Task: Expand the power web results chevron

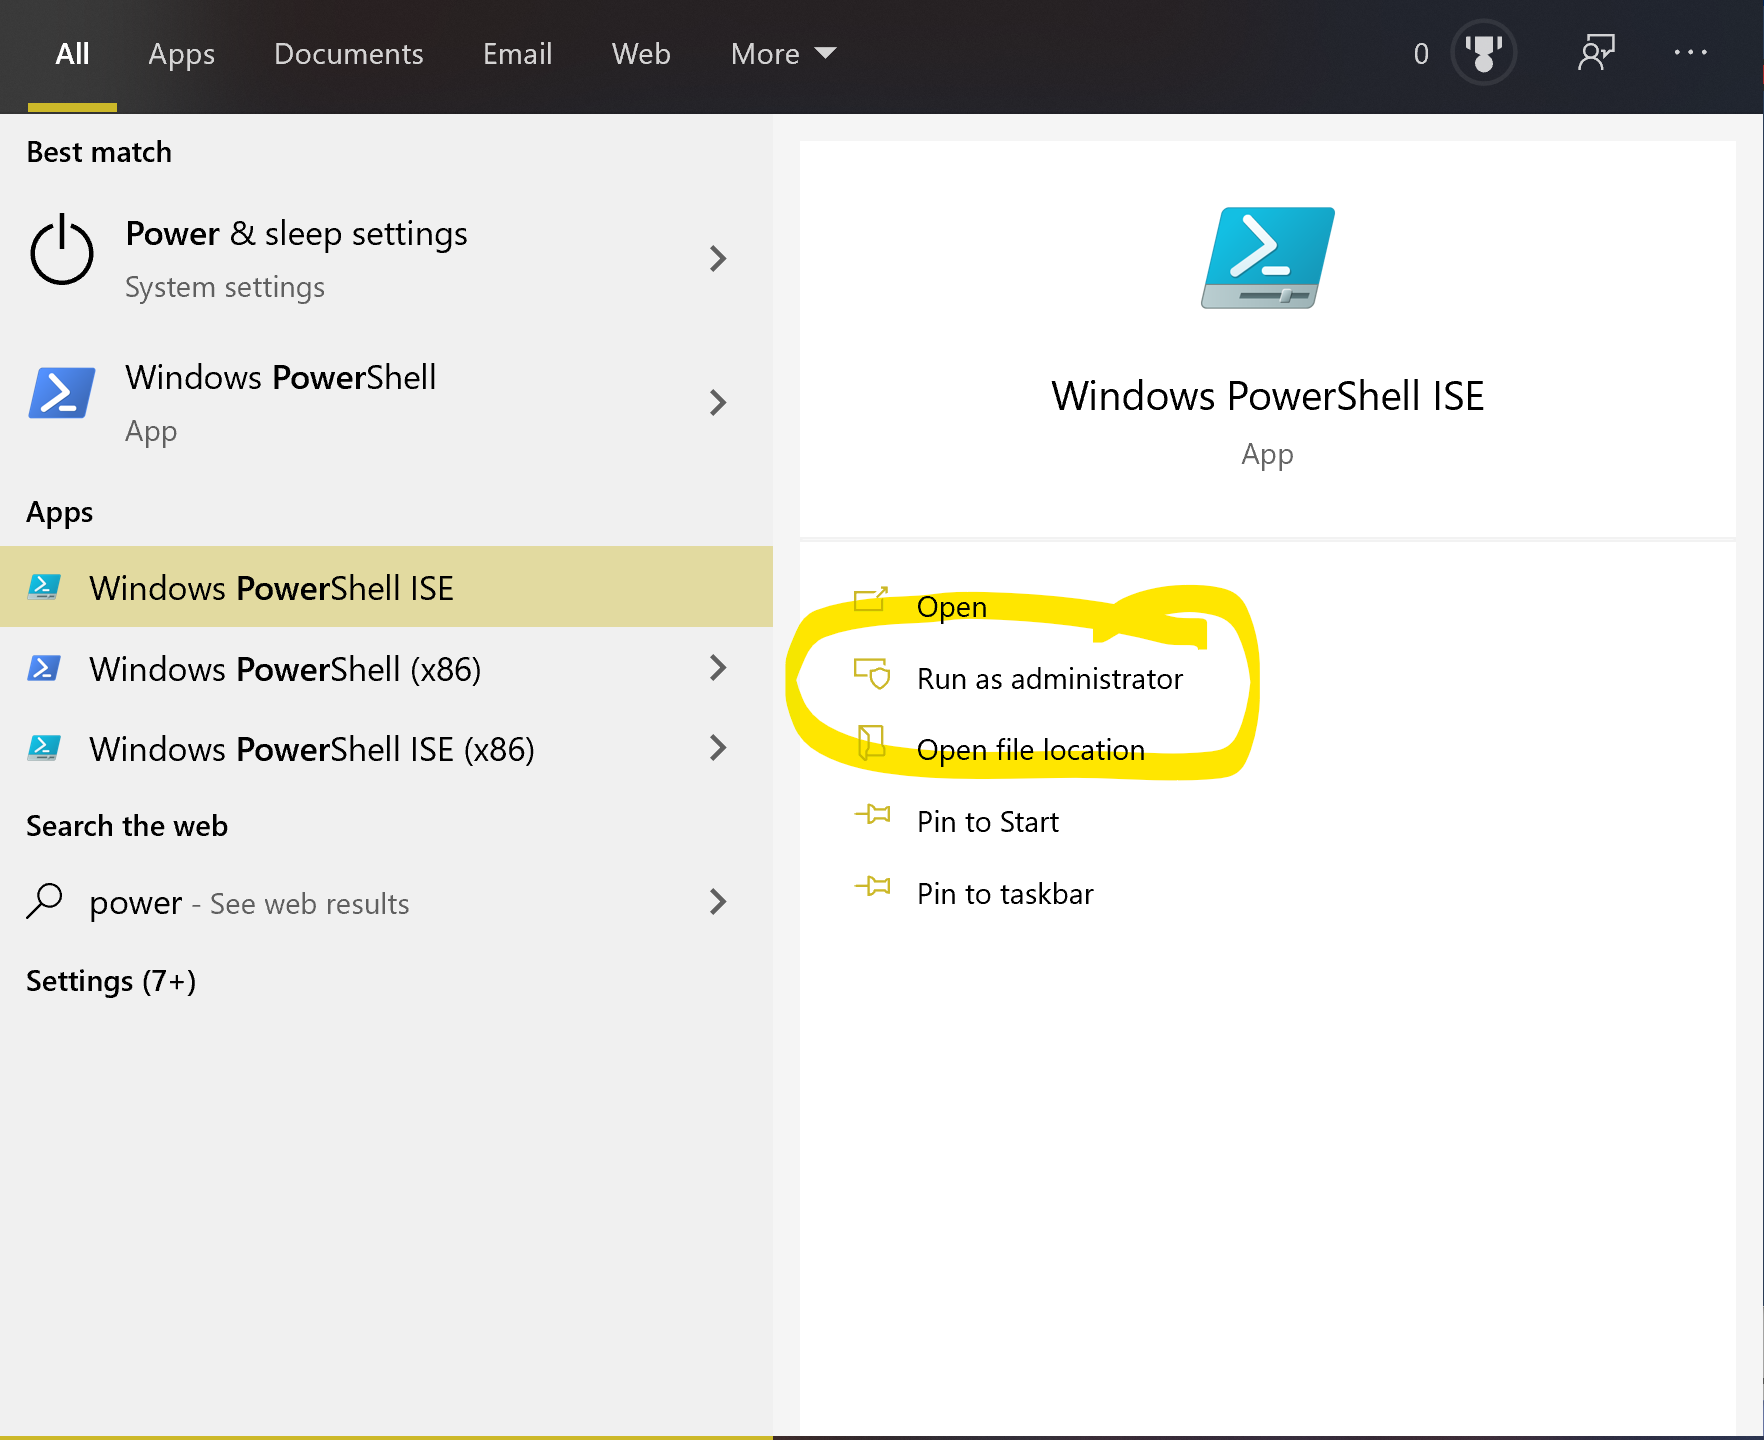Action: point(717,902)
